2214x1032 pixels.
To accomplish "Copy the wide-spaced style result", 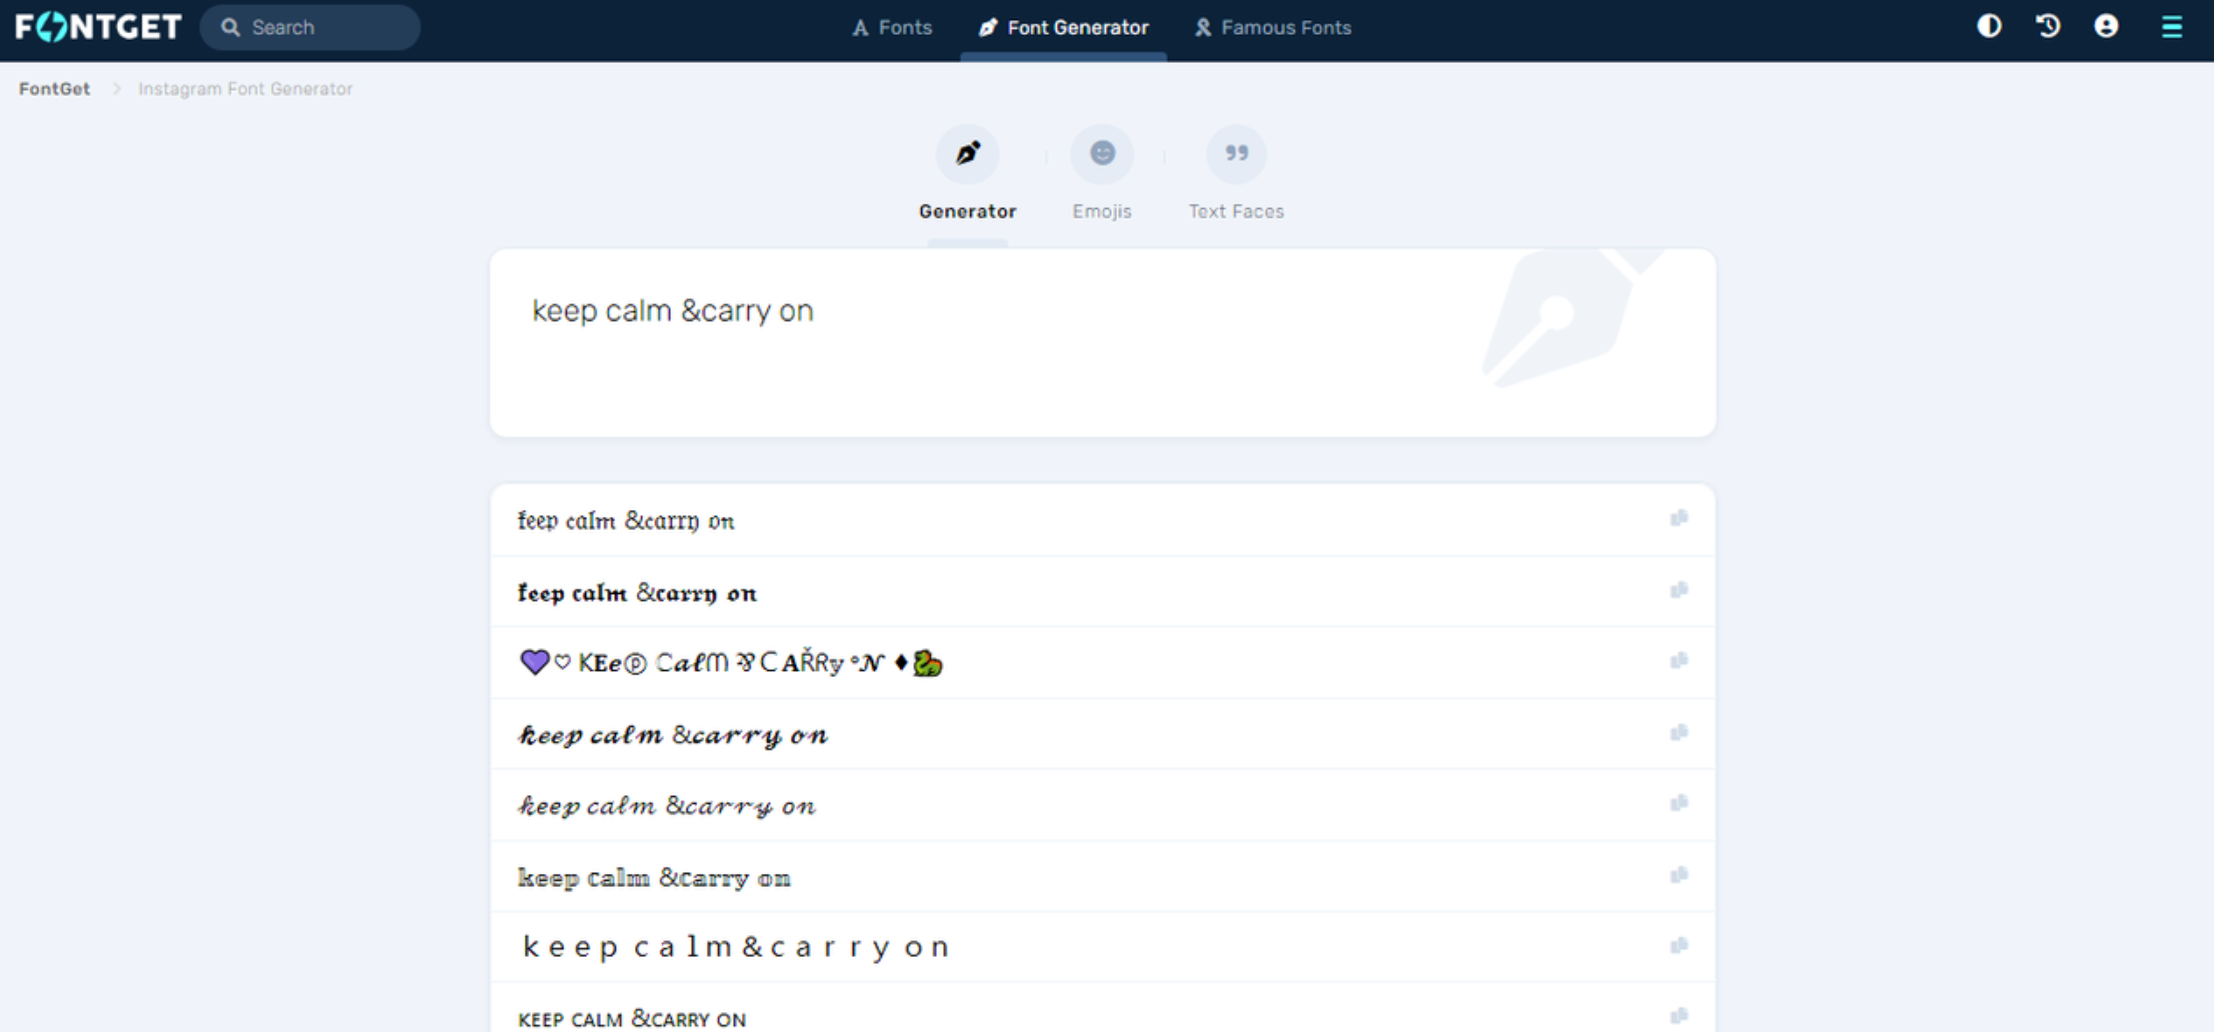I will pyautogui.click(x=1679, y=945).
